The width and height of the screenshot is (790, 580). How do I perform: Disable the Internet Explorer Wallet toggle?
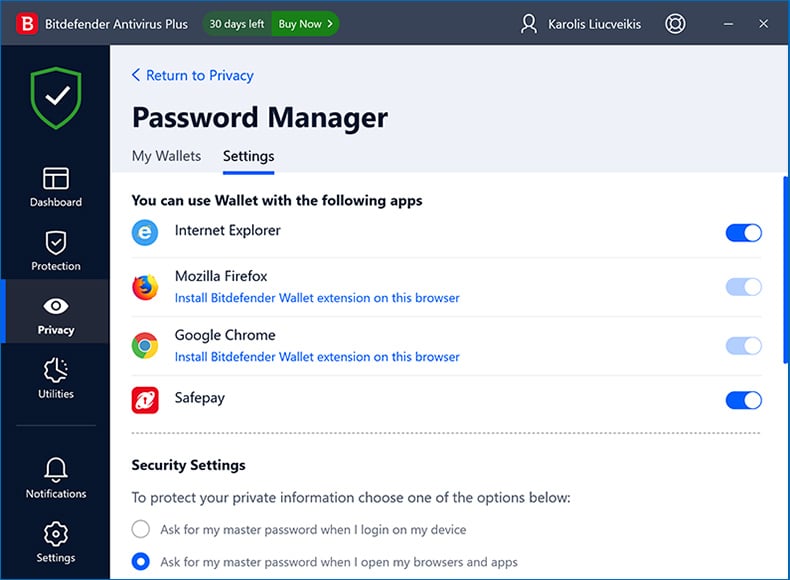(744, 233)
